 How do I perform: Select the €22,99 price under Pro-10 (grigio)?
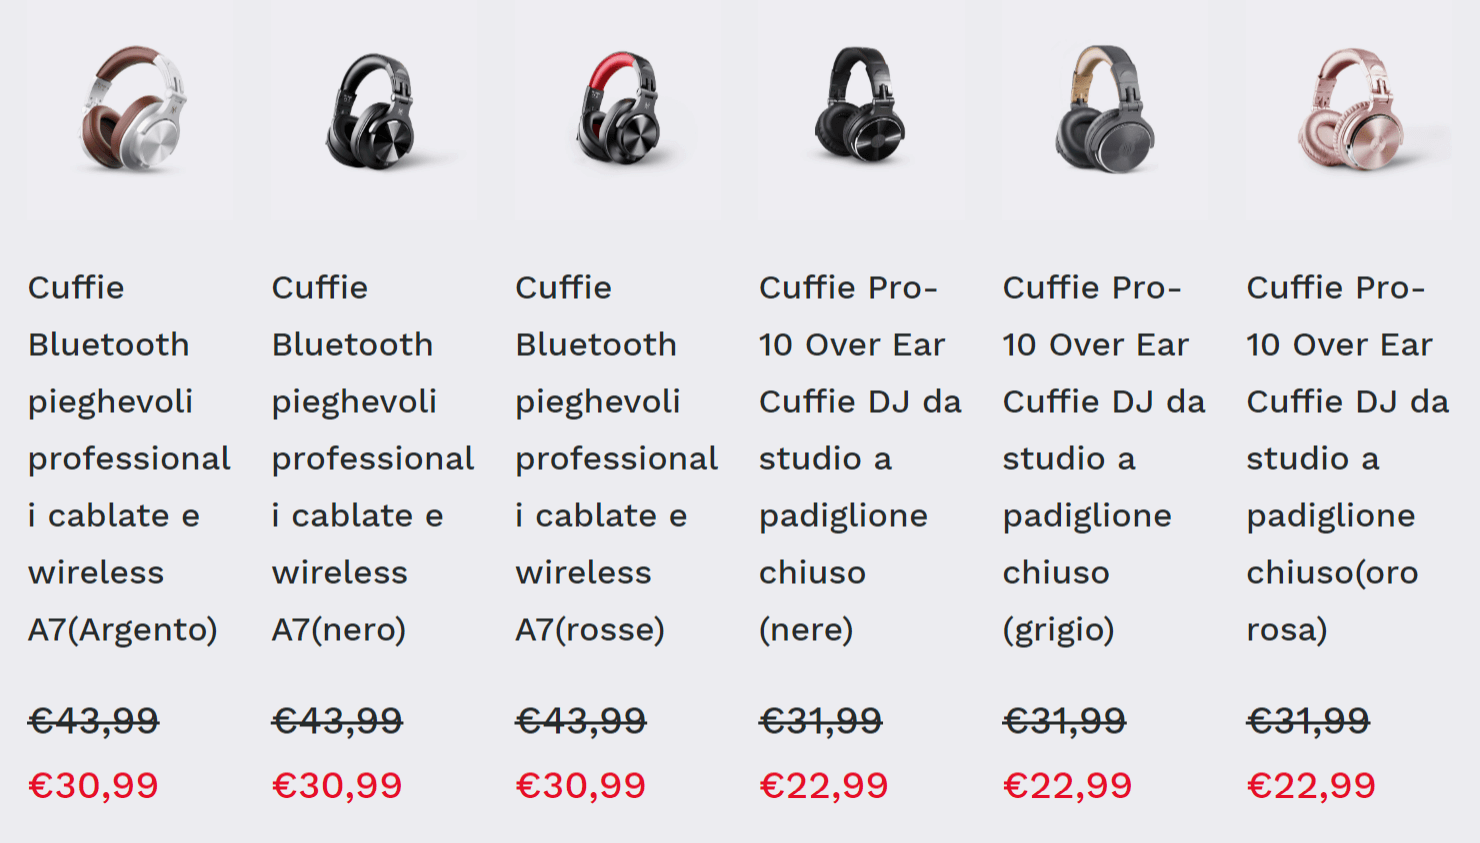[1068, 786]
